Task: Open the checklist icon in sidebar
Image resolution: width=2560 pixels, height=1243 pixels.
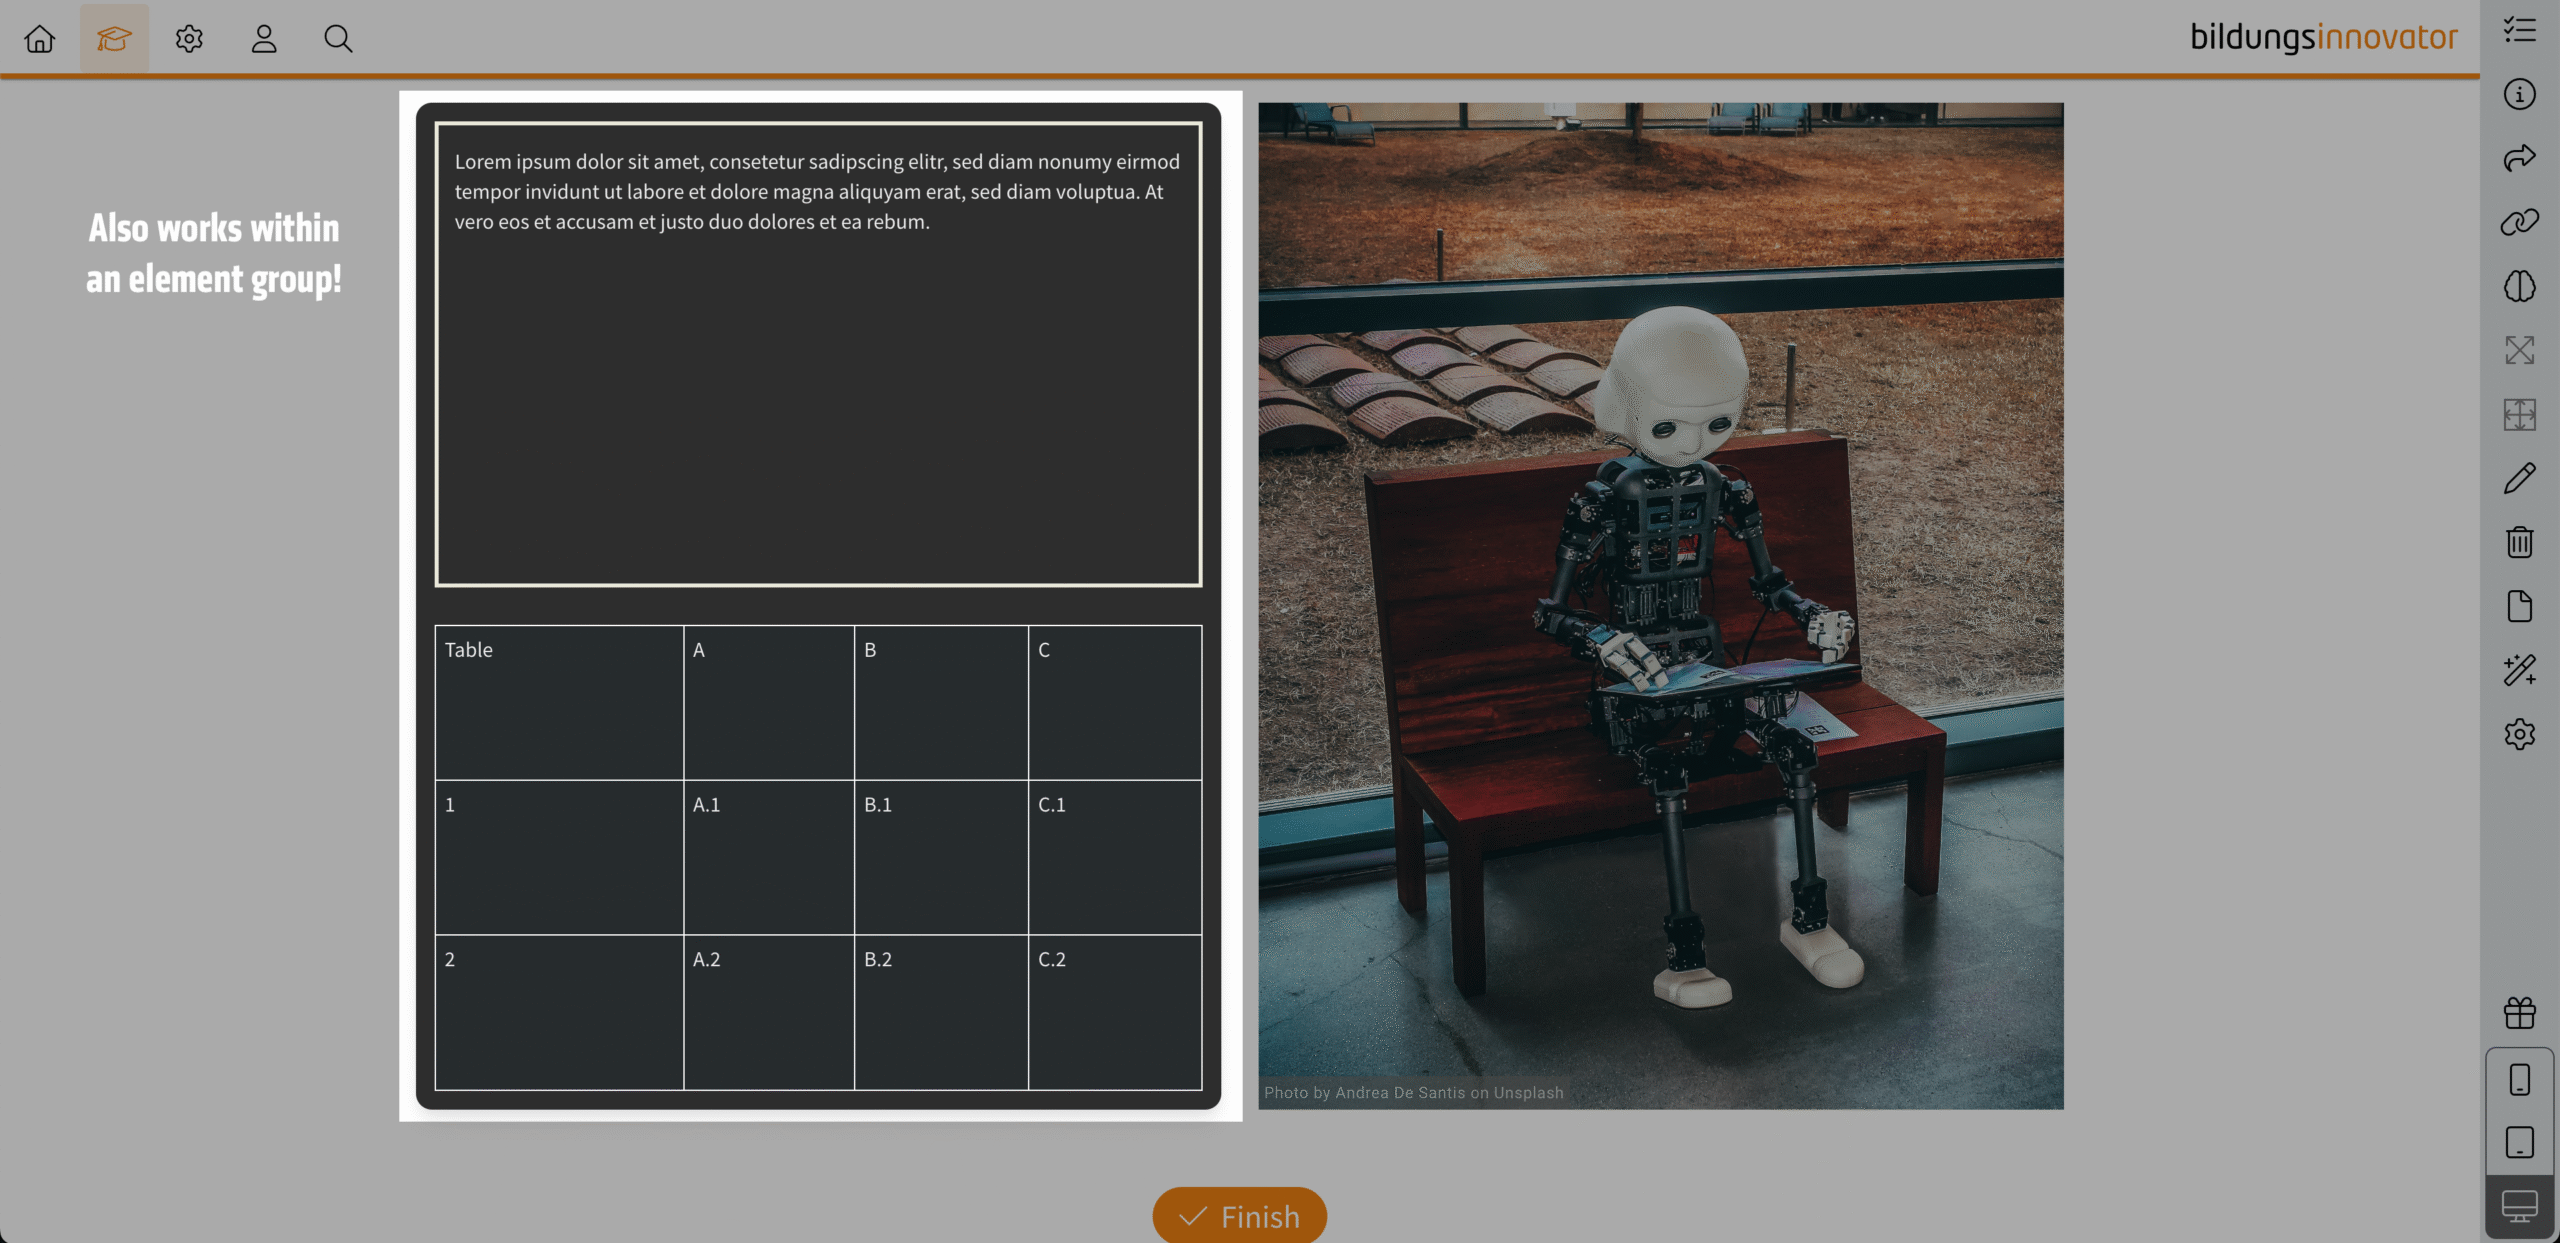Action: click(x=2519, y=30)
